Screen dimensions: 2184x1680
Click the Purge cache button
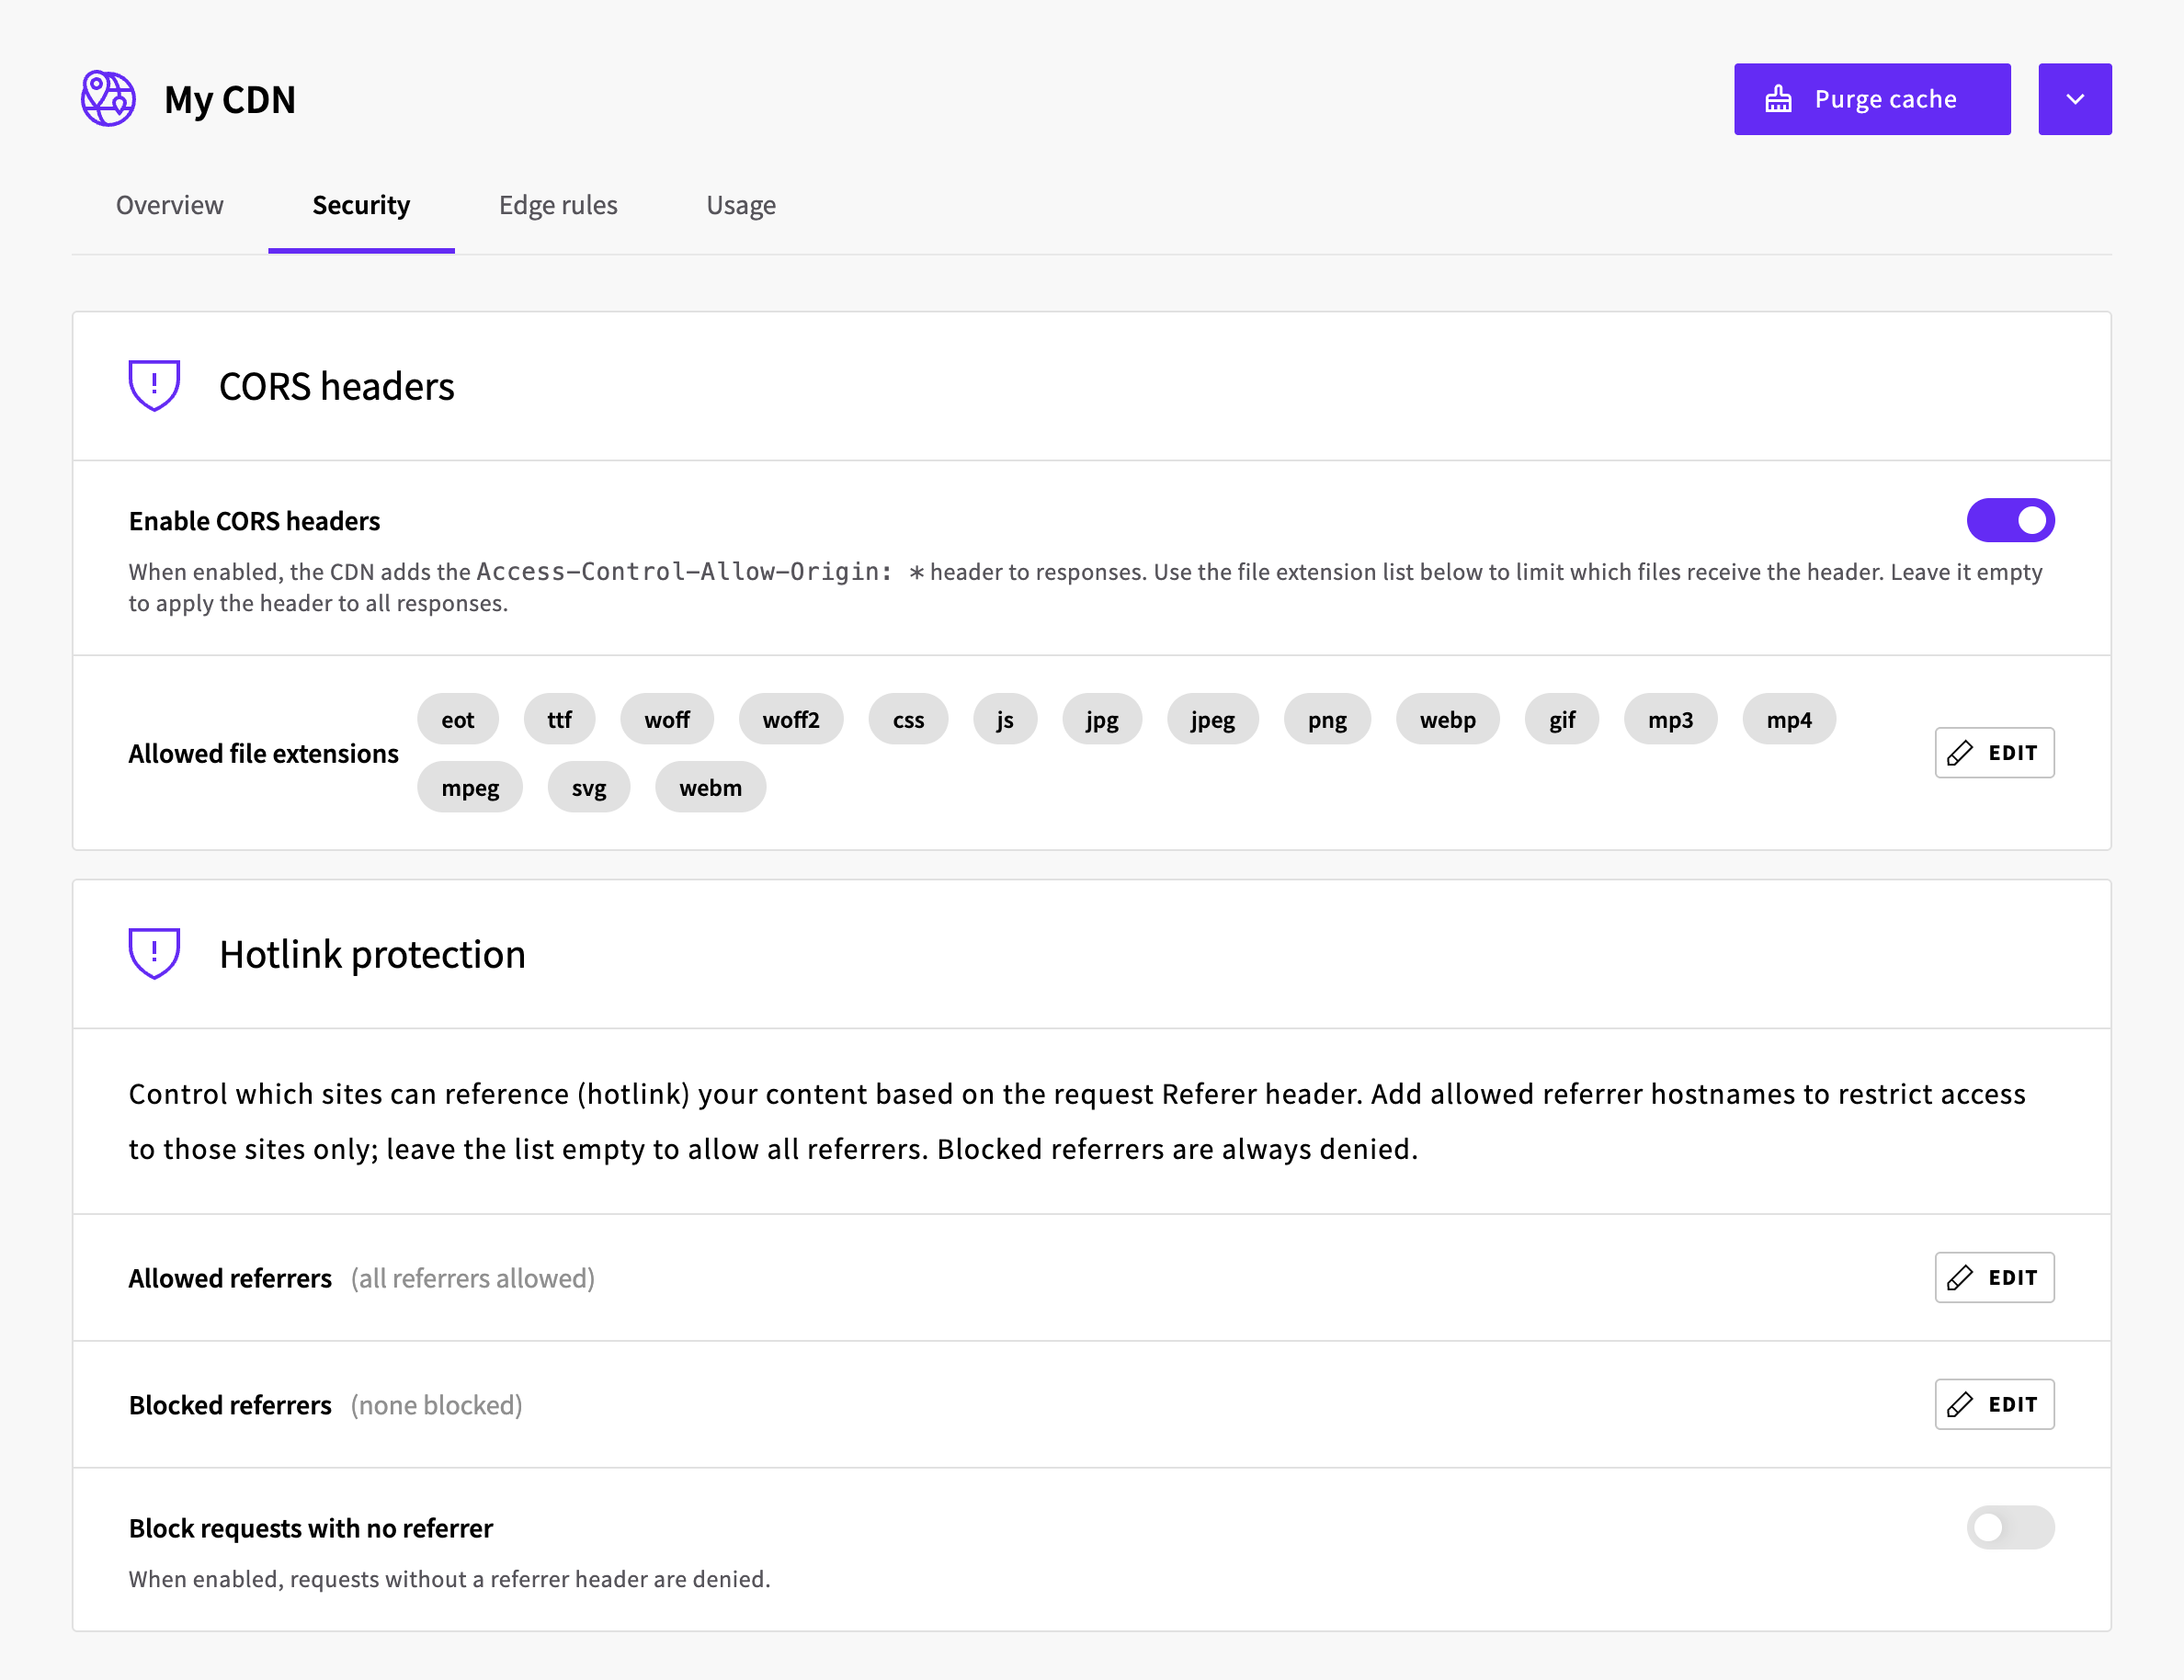click(1872, 99)
